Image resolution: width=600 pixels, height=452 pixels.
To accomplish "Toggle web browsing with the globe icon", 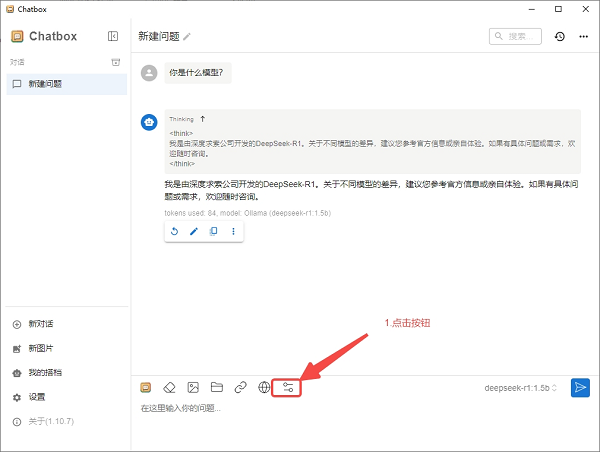I will (264, 388).
